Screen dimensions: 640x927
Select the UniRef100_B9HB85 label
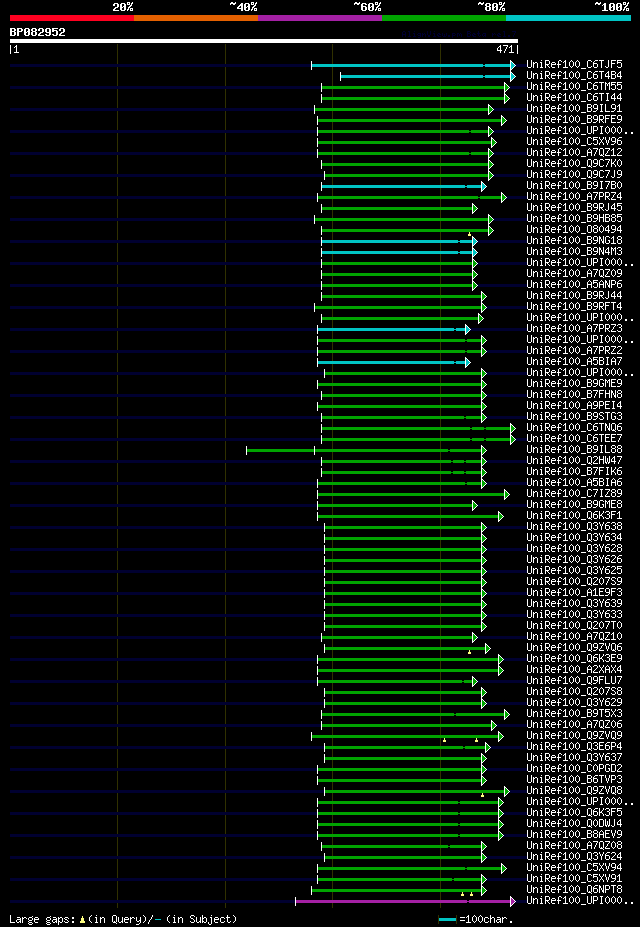pos(574,219)
